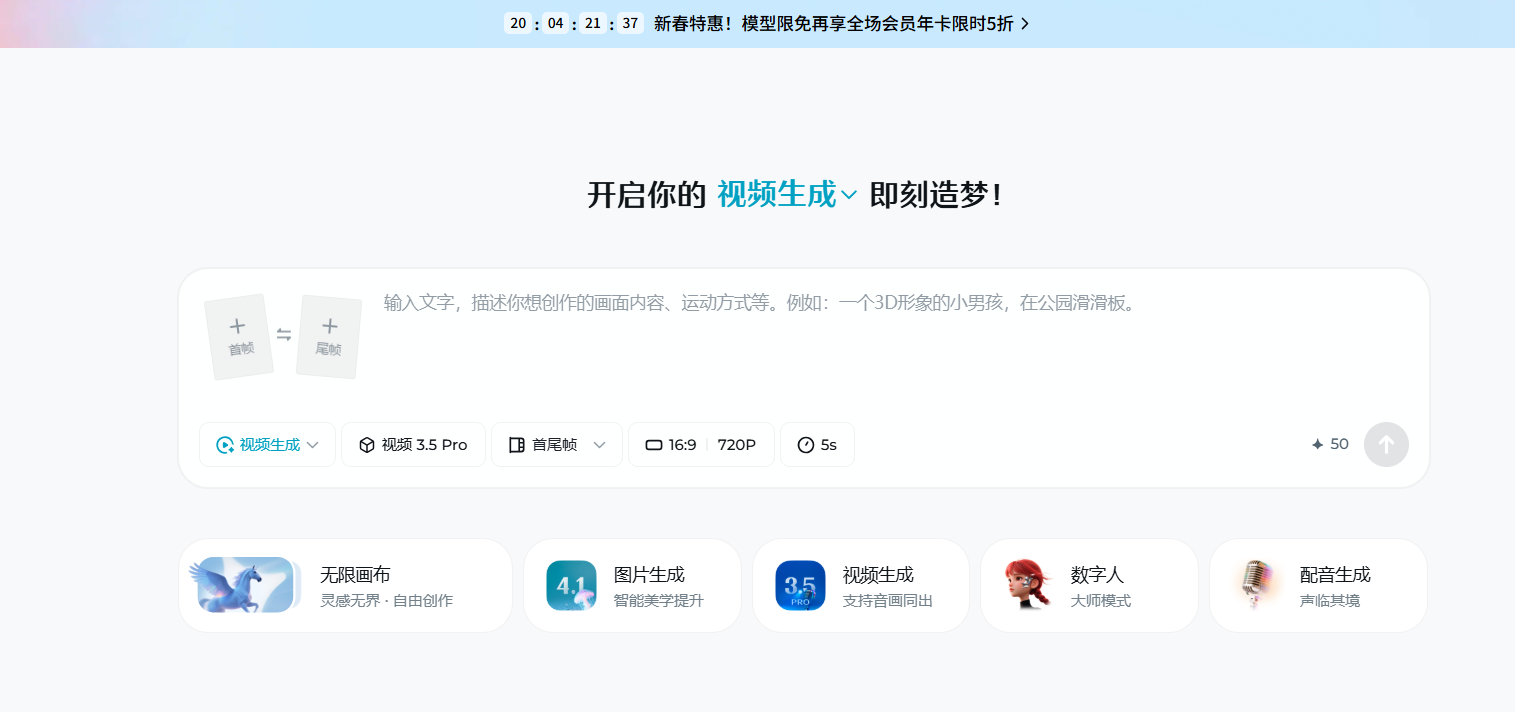1515x712 pixels.
Task: Click the countdown timer in the banner
Action: click(x=574, y=24)
